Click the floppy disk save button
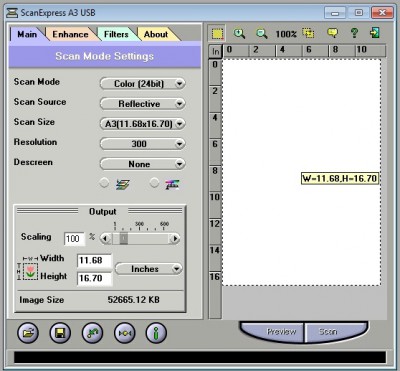Screen dimensions: 400x371 tap(60, 333)
